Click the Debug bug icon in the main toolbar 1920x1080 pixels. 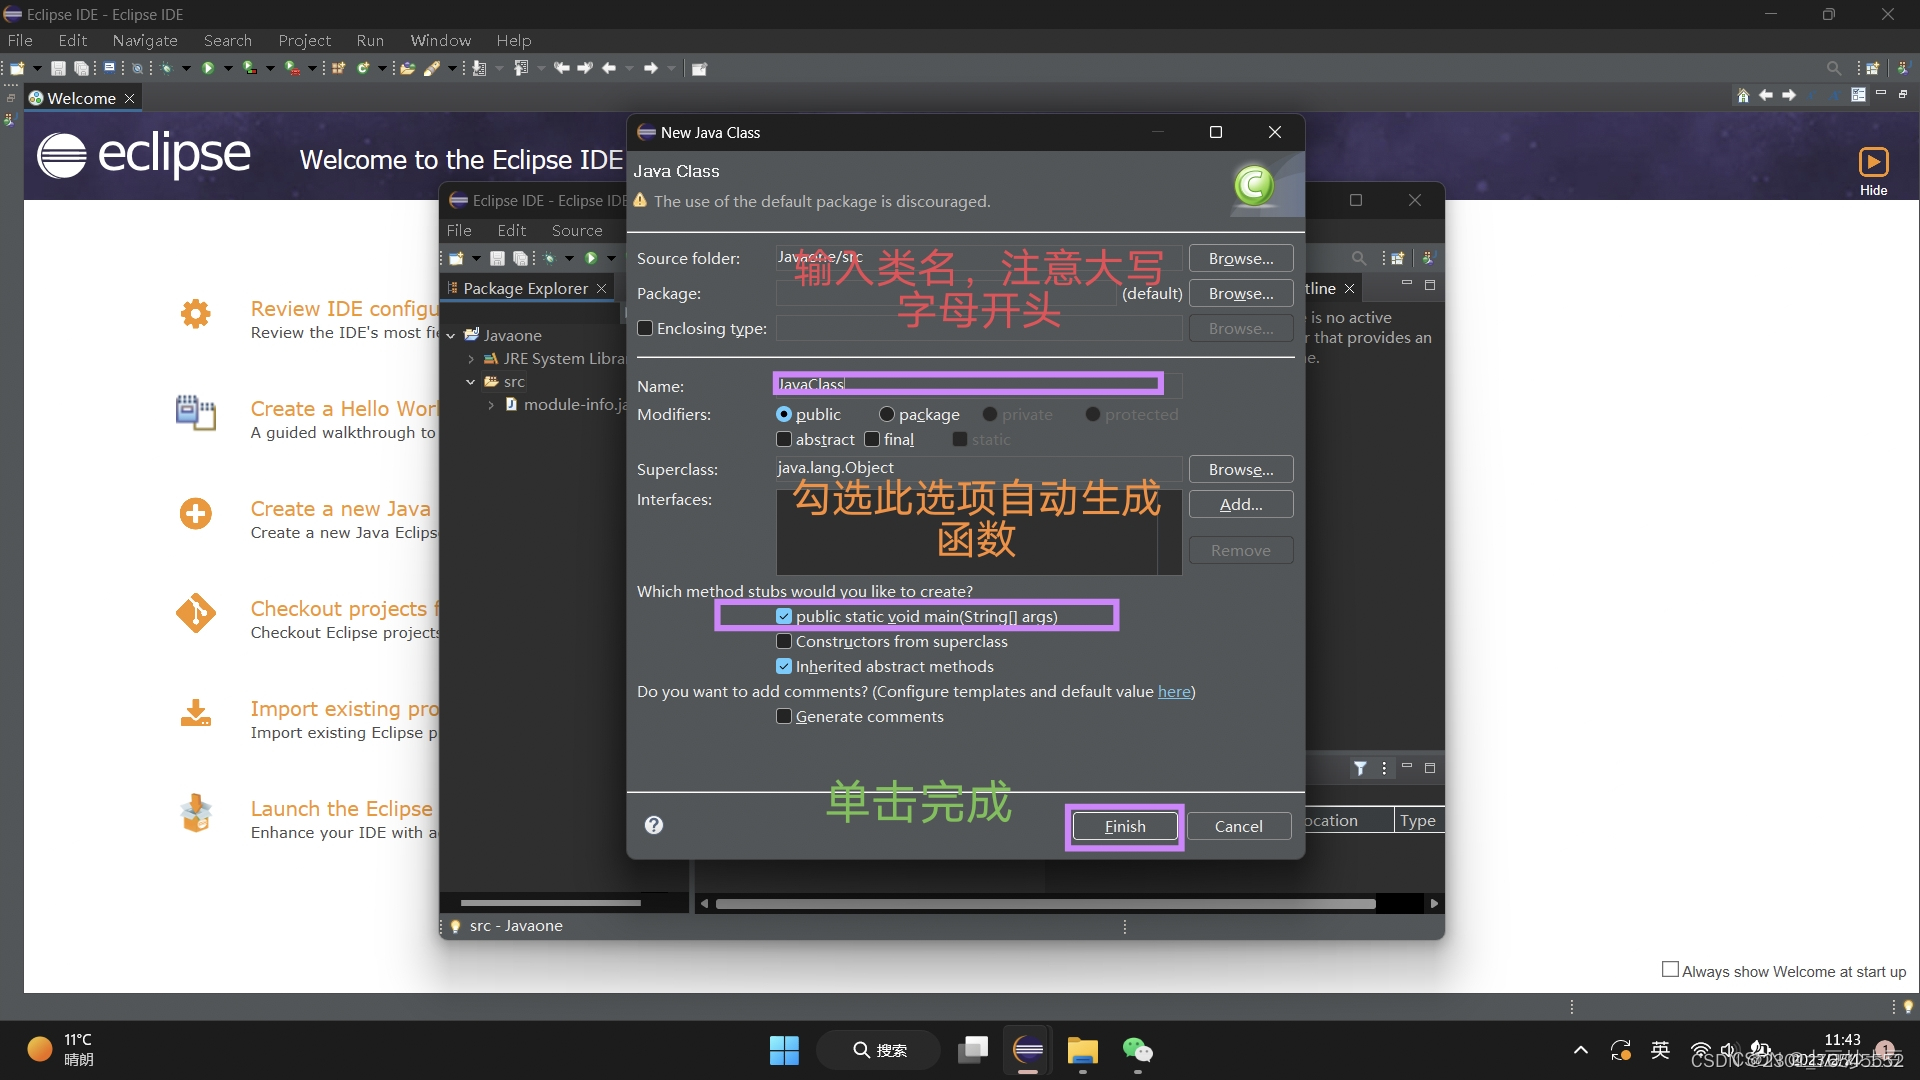pos(166,68)
